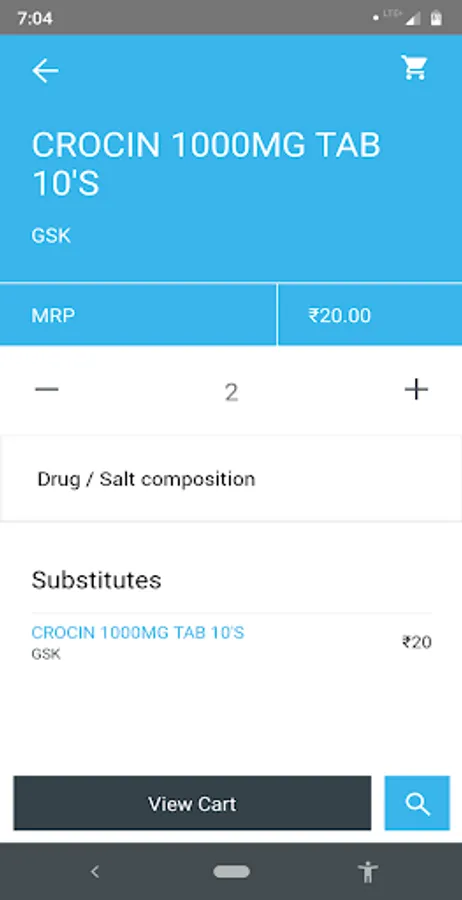This screenshot has width=462, height=900.
Task: Tap the blue search magnifier button
Action: tap(417, 803)
